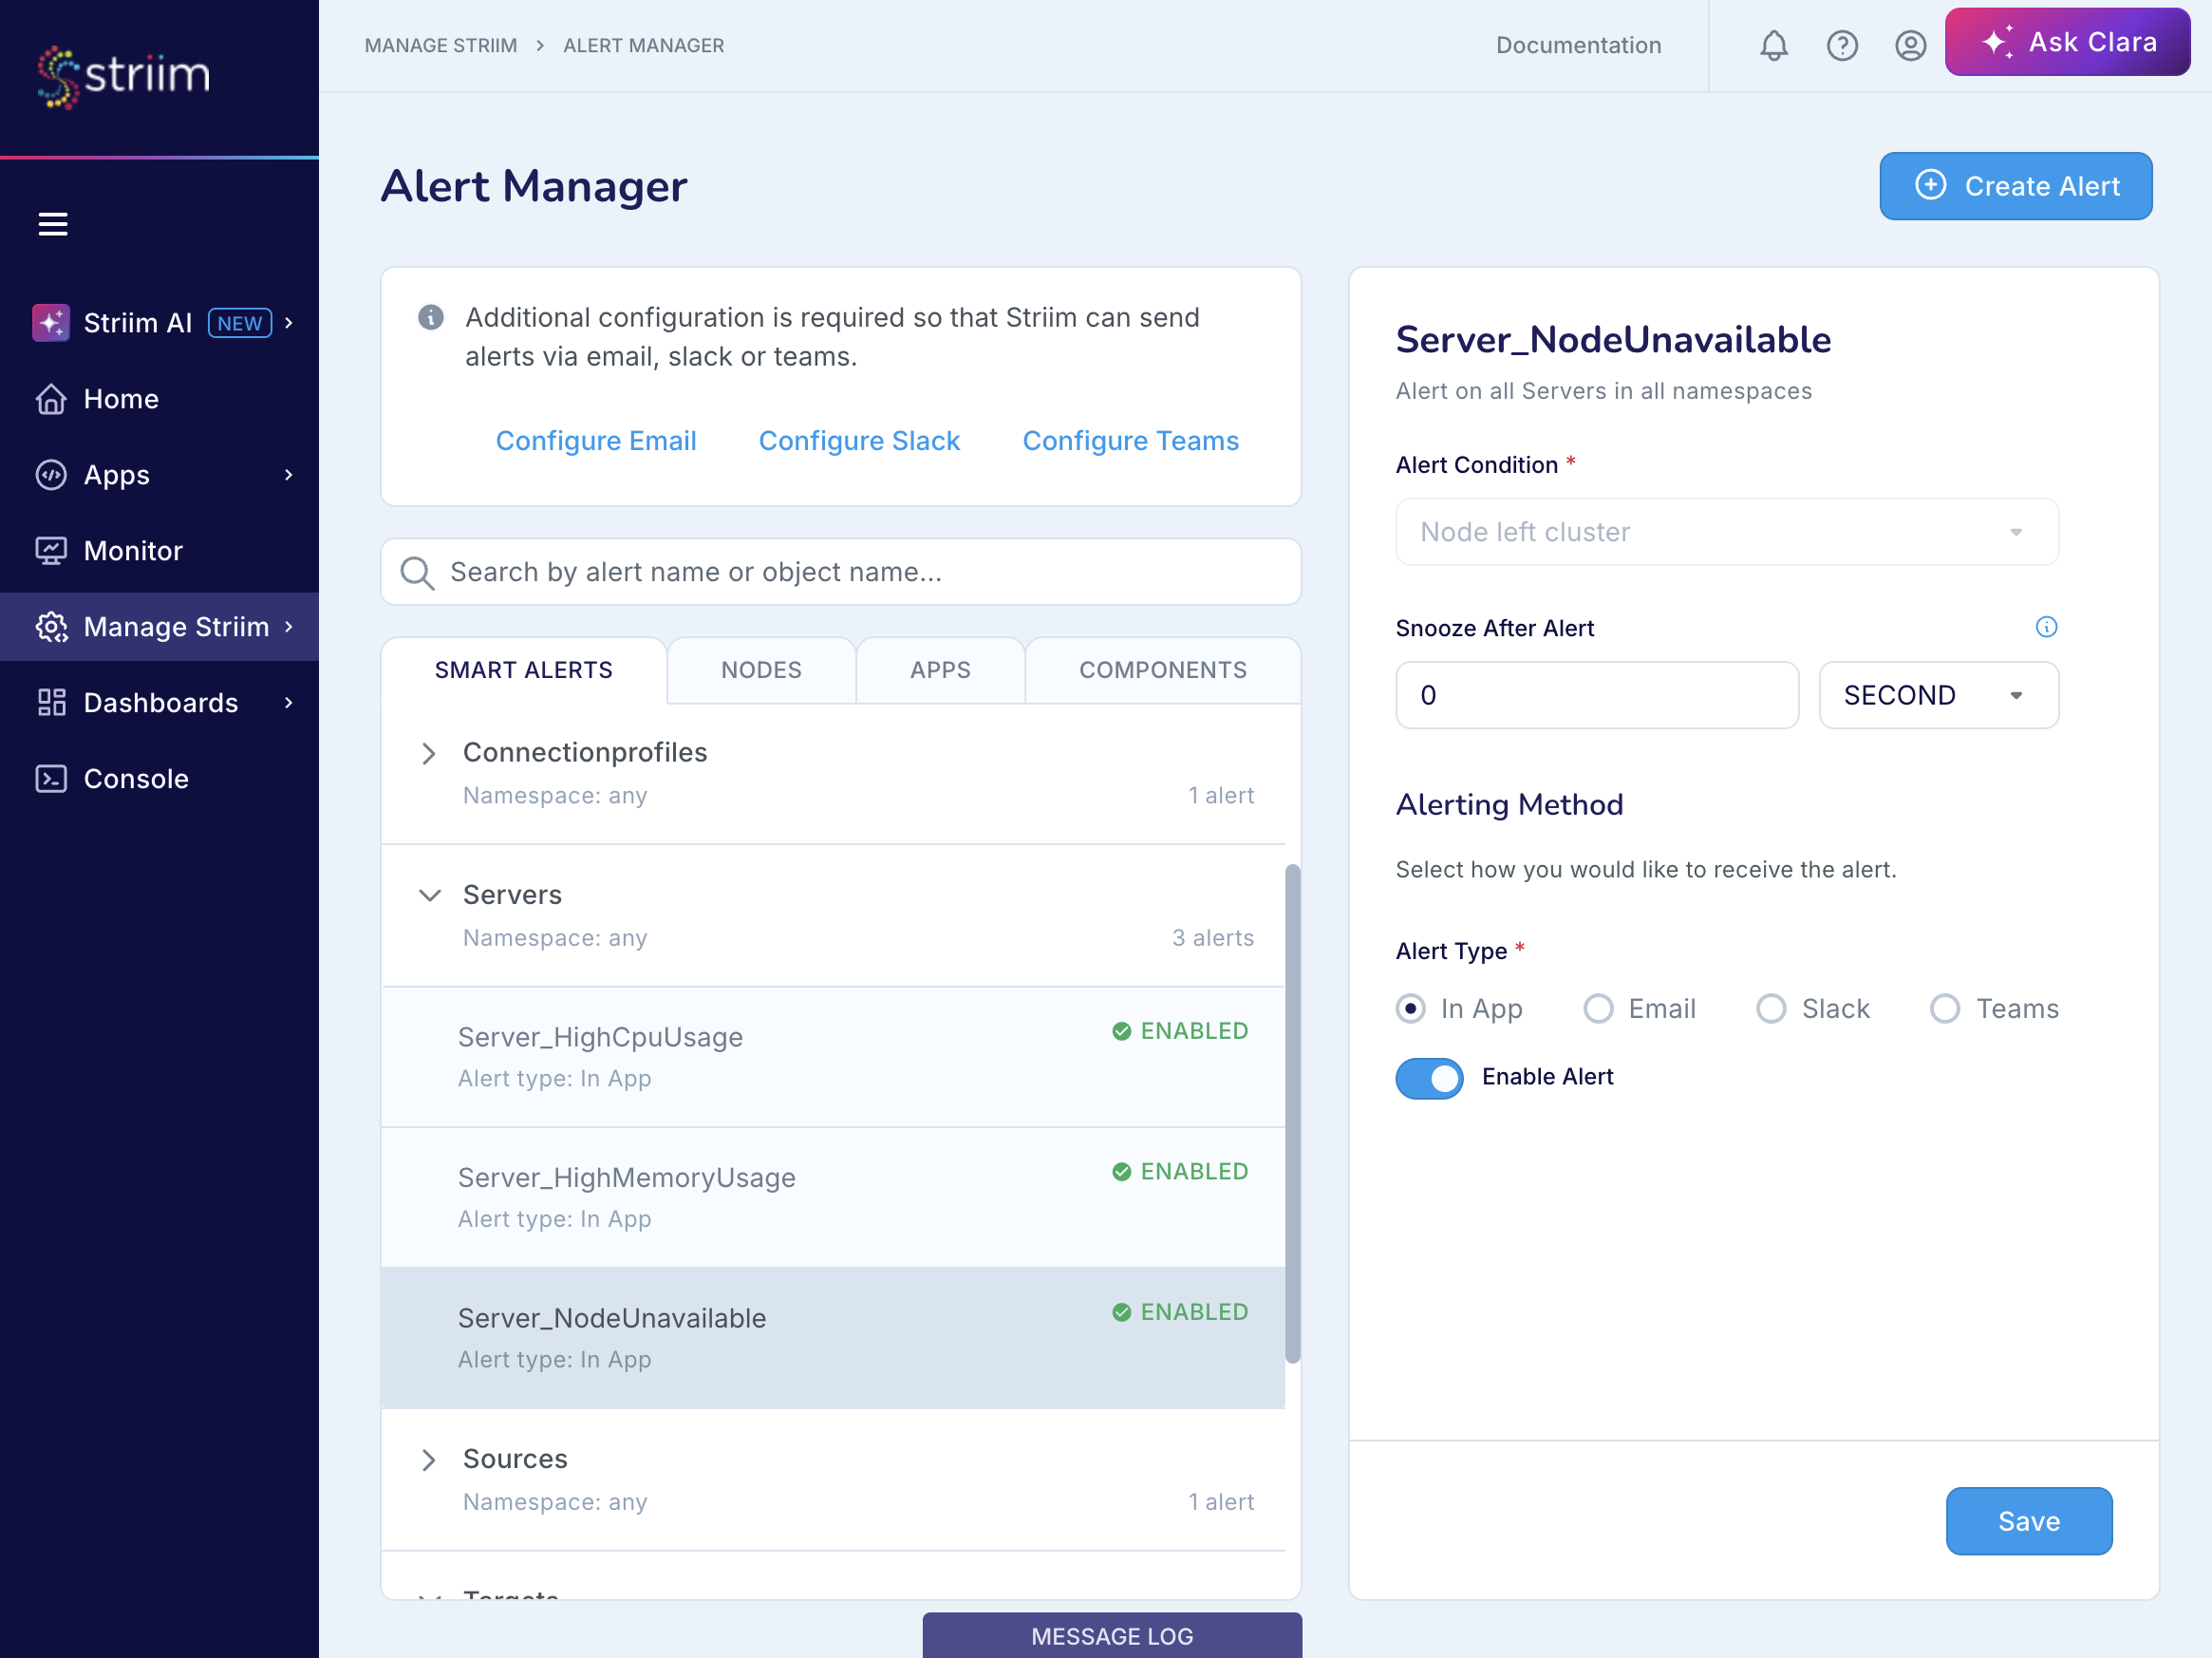
Task: Toggle the Enable Alert switch
Action: tap(1429, 1078)
